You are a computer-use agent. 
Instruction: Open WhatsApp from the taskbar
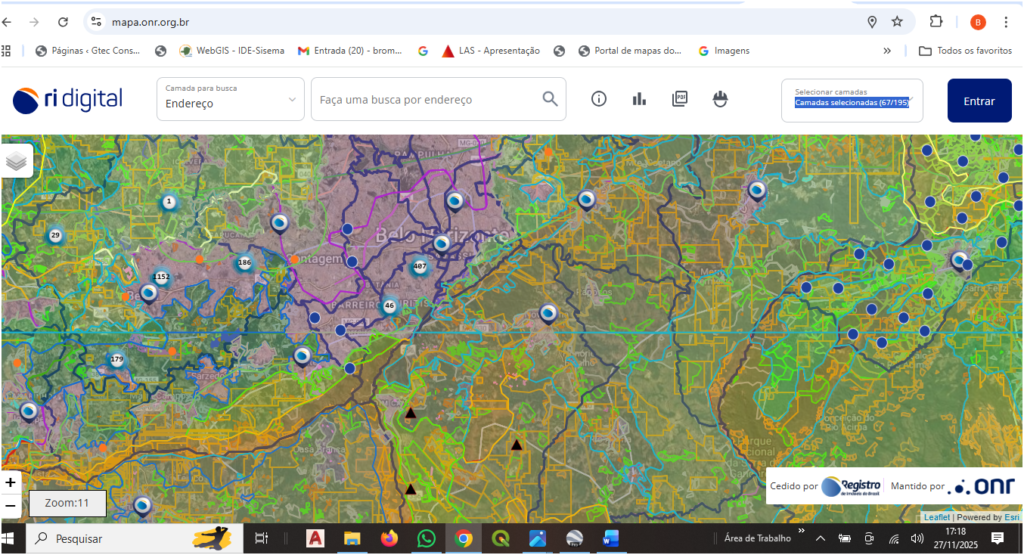[x=426, y=539]
